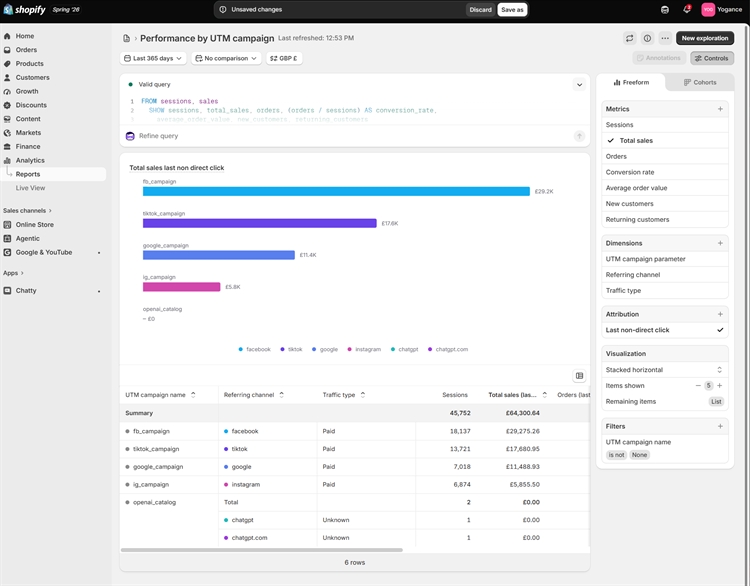Add a filter with plus icon

point(720,426)
